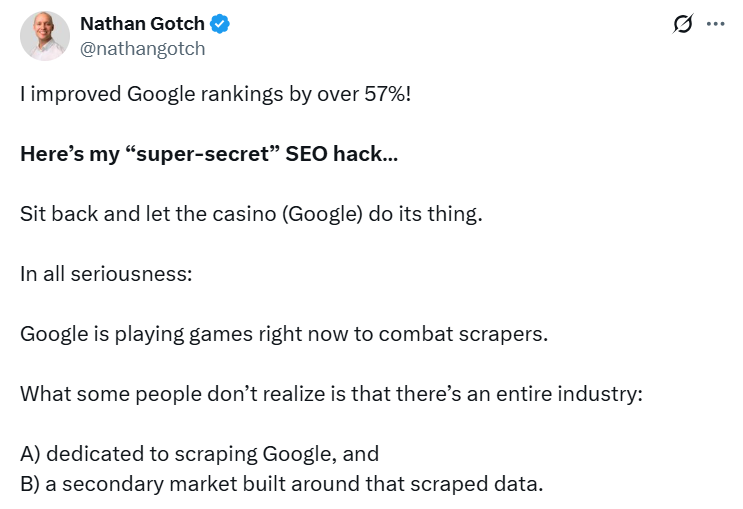This screenshot has width=743, height=509.
Task: Click the word 'scrapers.' in the post
Action: click(x=505, y=333)
